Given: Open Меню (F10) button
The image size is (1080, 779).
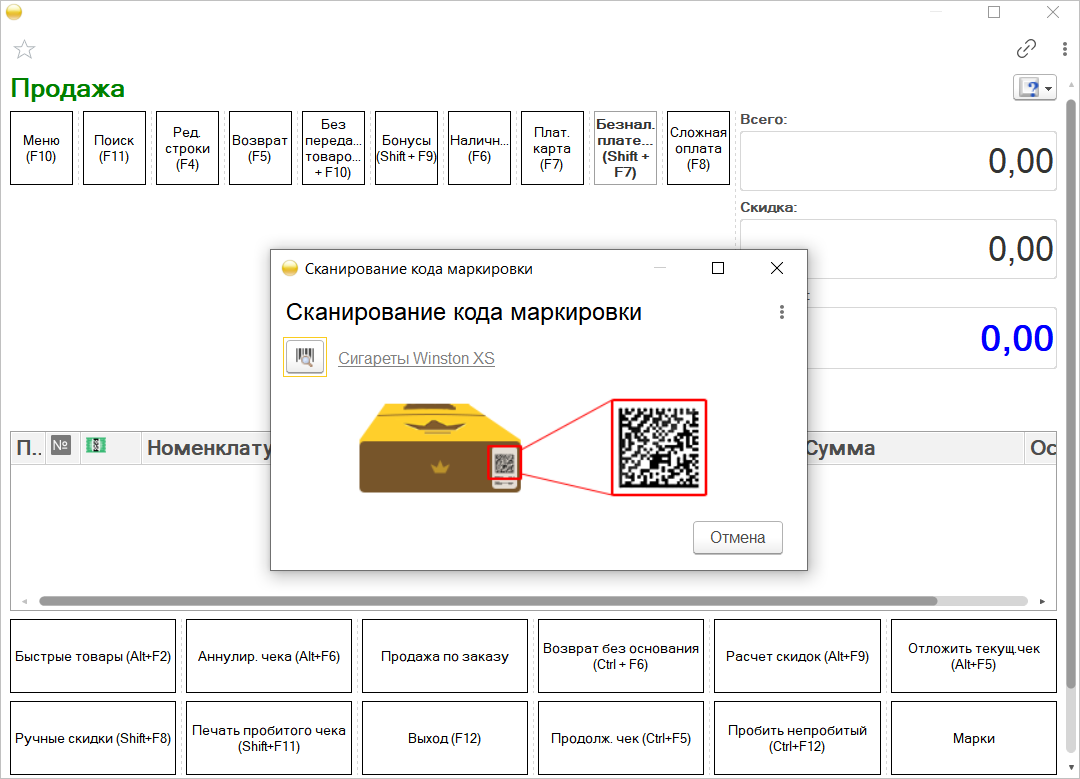Looking at the screenshot, I should (x=41, y=148).
